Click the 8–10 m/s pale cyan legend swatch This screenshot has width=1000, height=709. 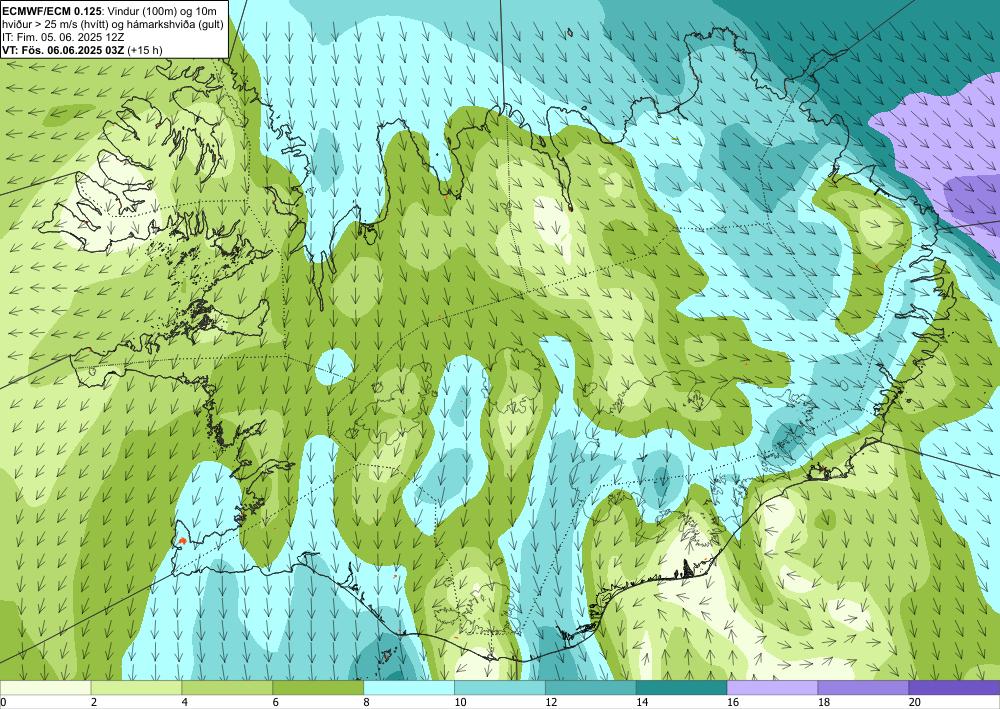[409, 688]
